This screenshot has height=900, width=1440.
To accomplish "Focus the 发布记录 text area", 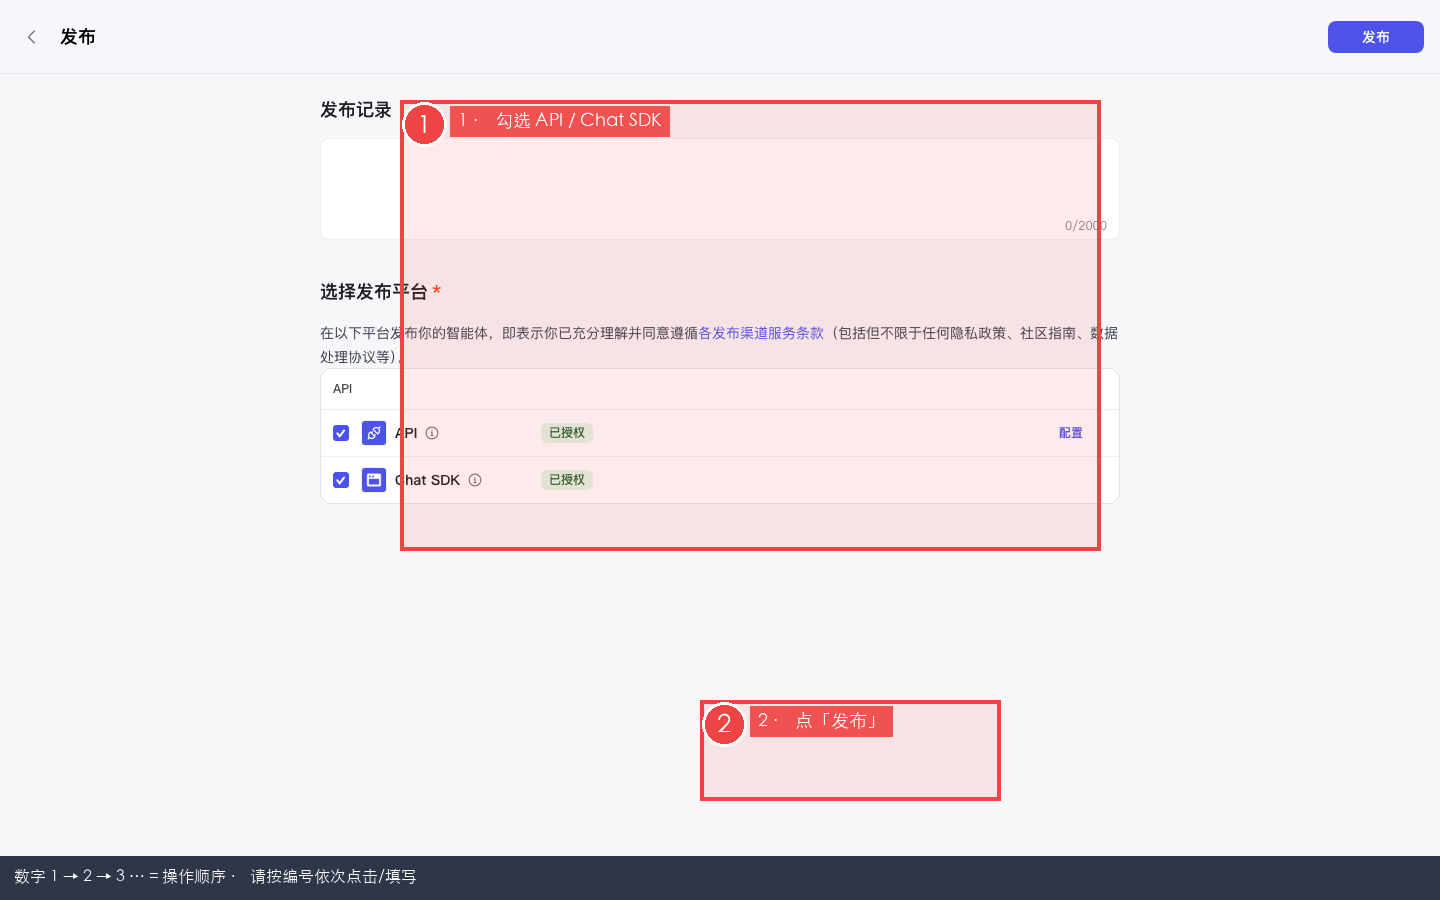I will 720,189.
